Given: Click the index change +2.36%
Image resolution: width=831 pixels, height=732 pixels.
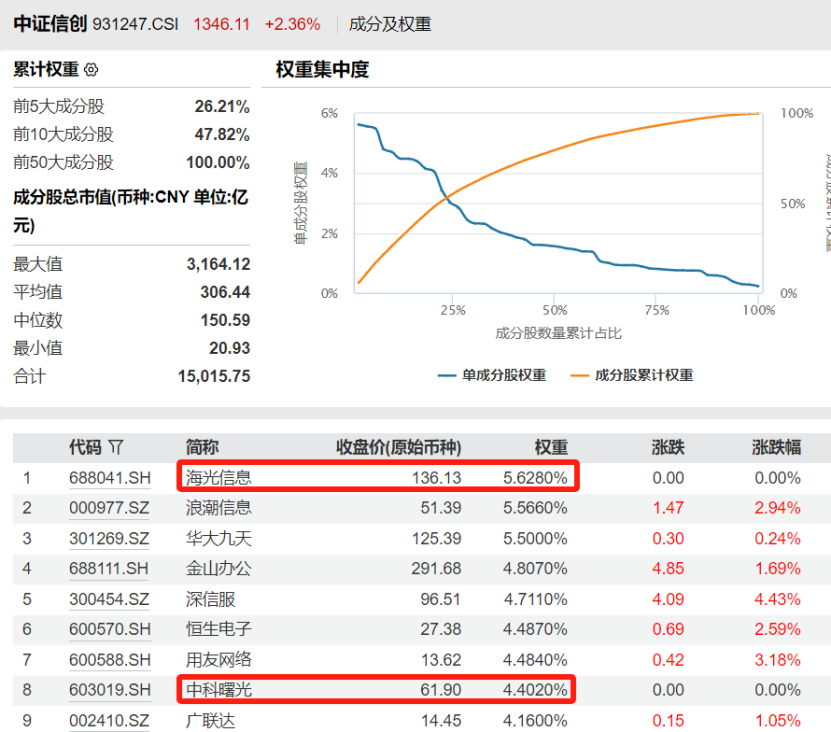Looking at the screenshot, I should [x=293, y=24].
